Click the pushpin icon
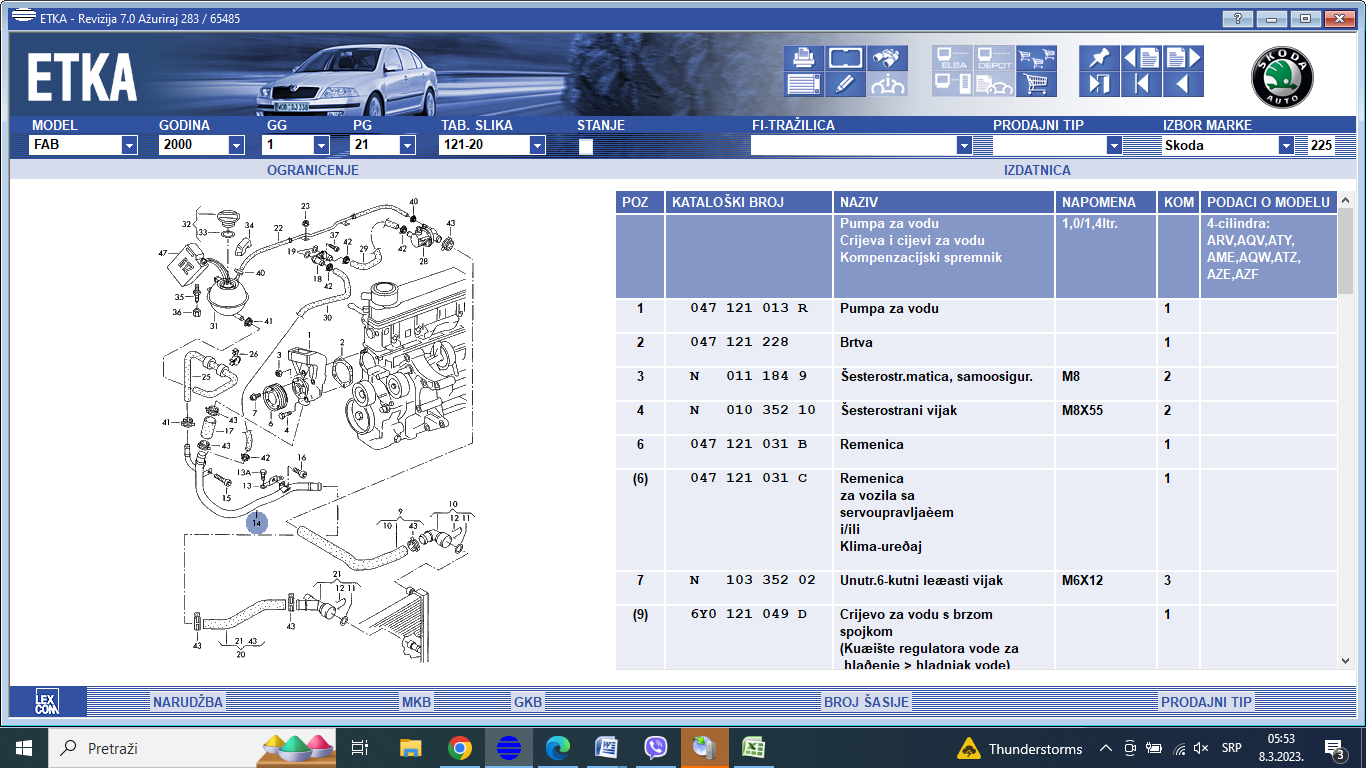 tap(1099, 58)
